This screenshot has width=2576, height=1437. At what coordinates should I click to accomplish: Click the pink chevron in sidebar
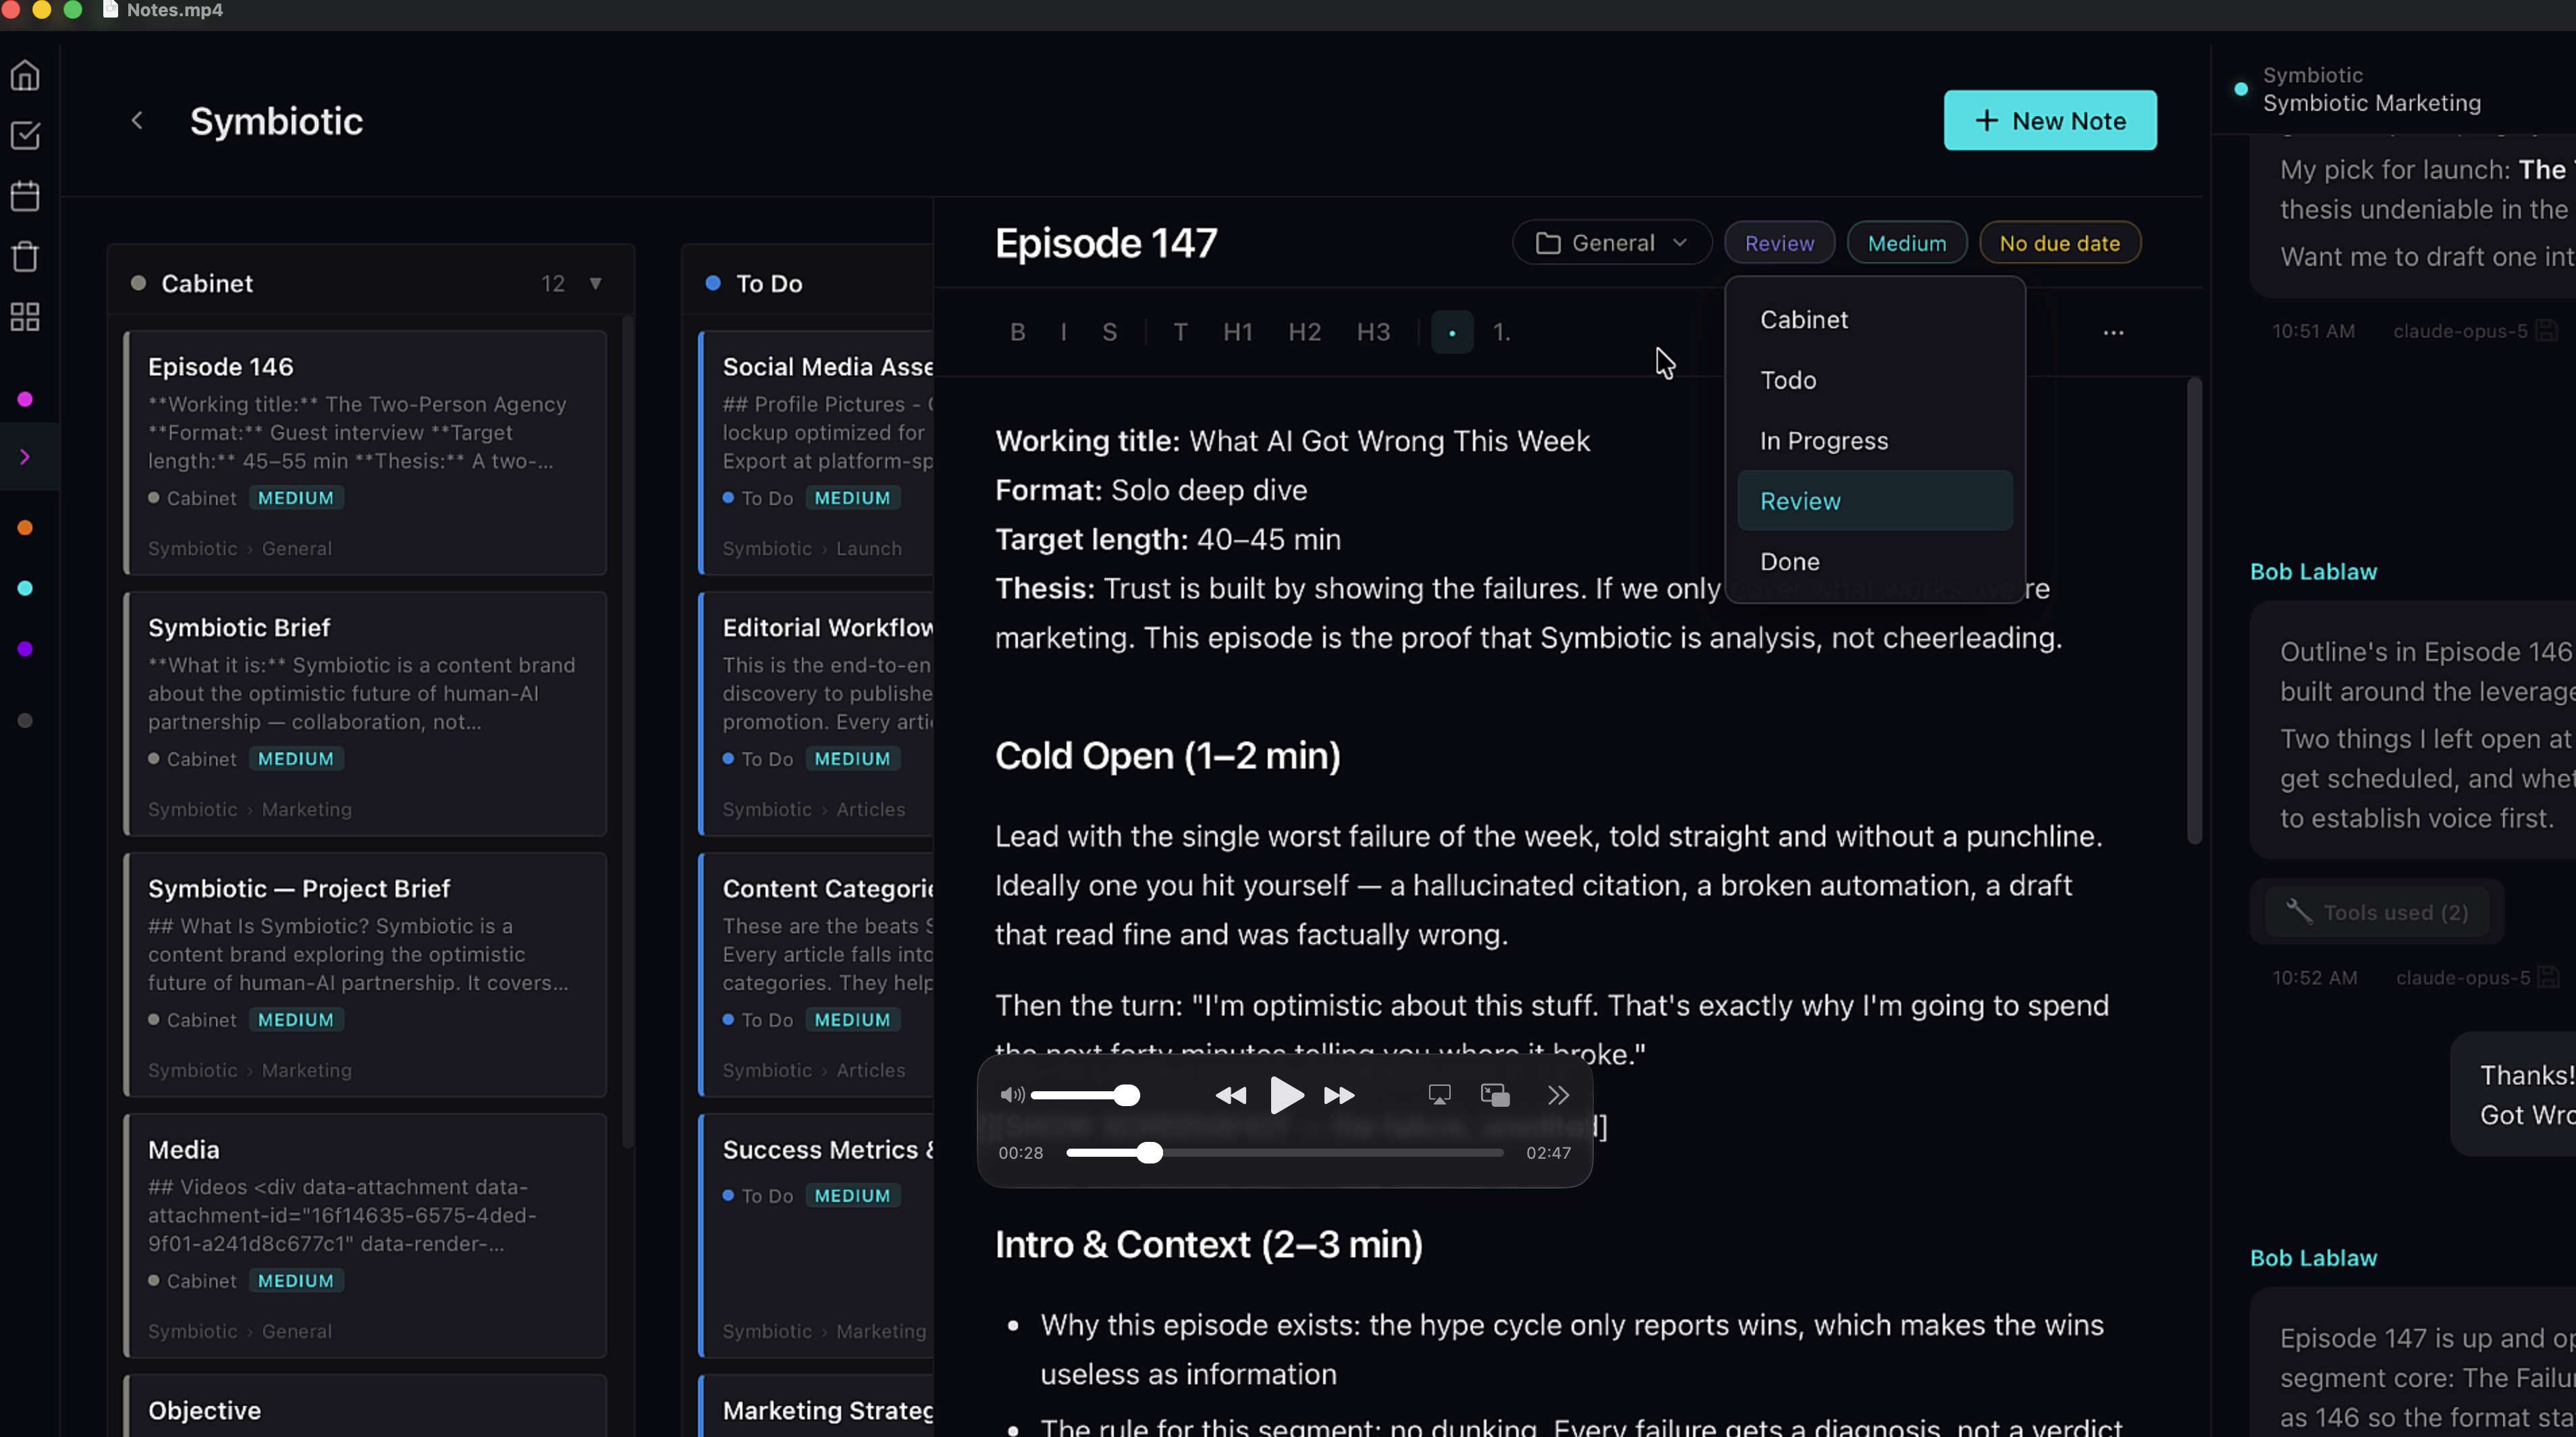click(25, 457)
